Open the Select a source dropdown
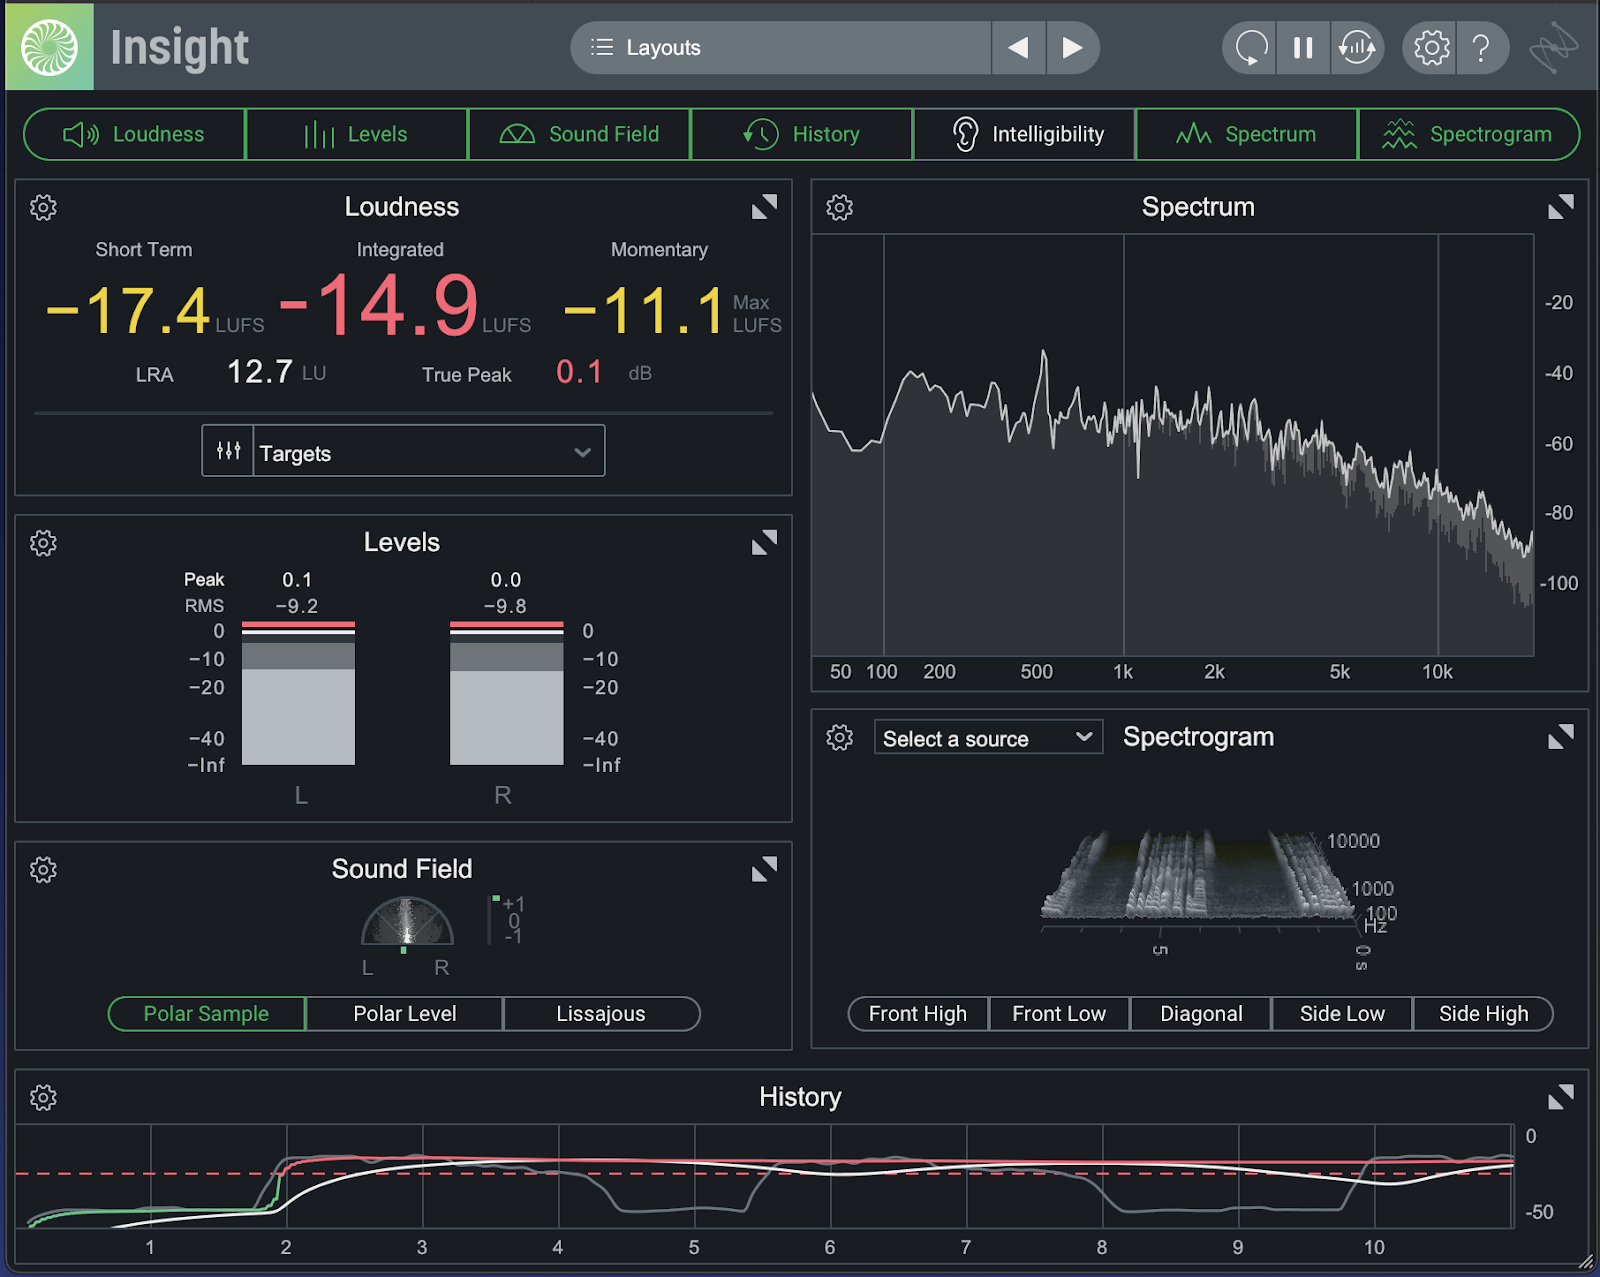This screenshot has height=1277, width=1600. tap(988, 738)
